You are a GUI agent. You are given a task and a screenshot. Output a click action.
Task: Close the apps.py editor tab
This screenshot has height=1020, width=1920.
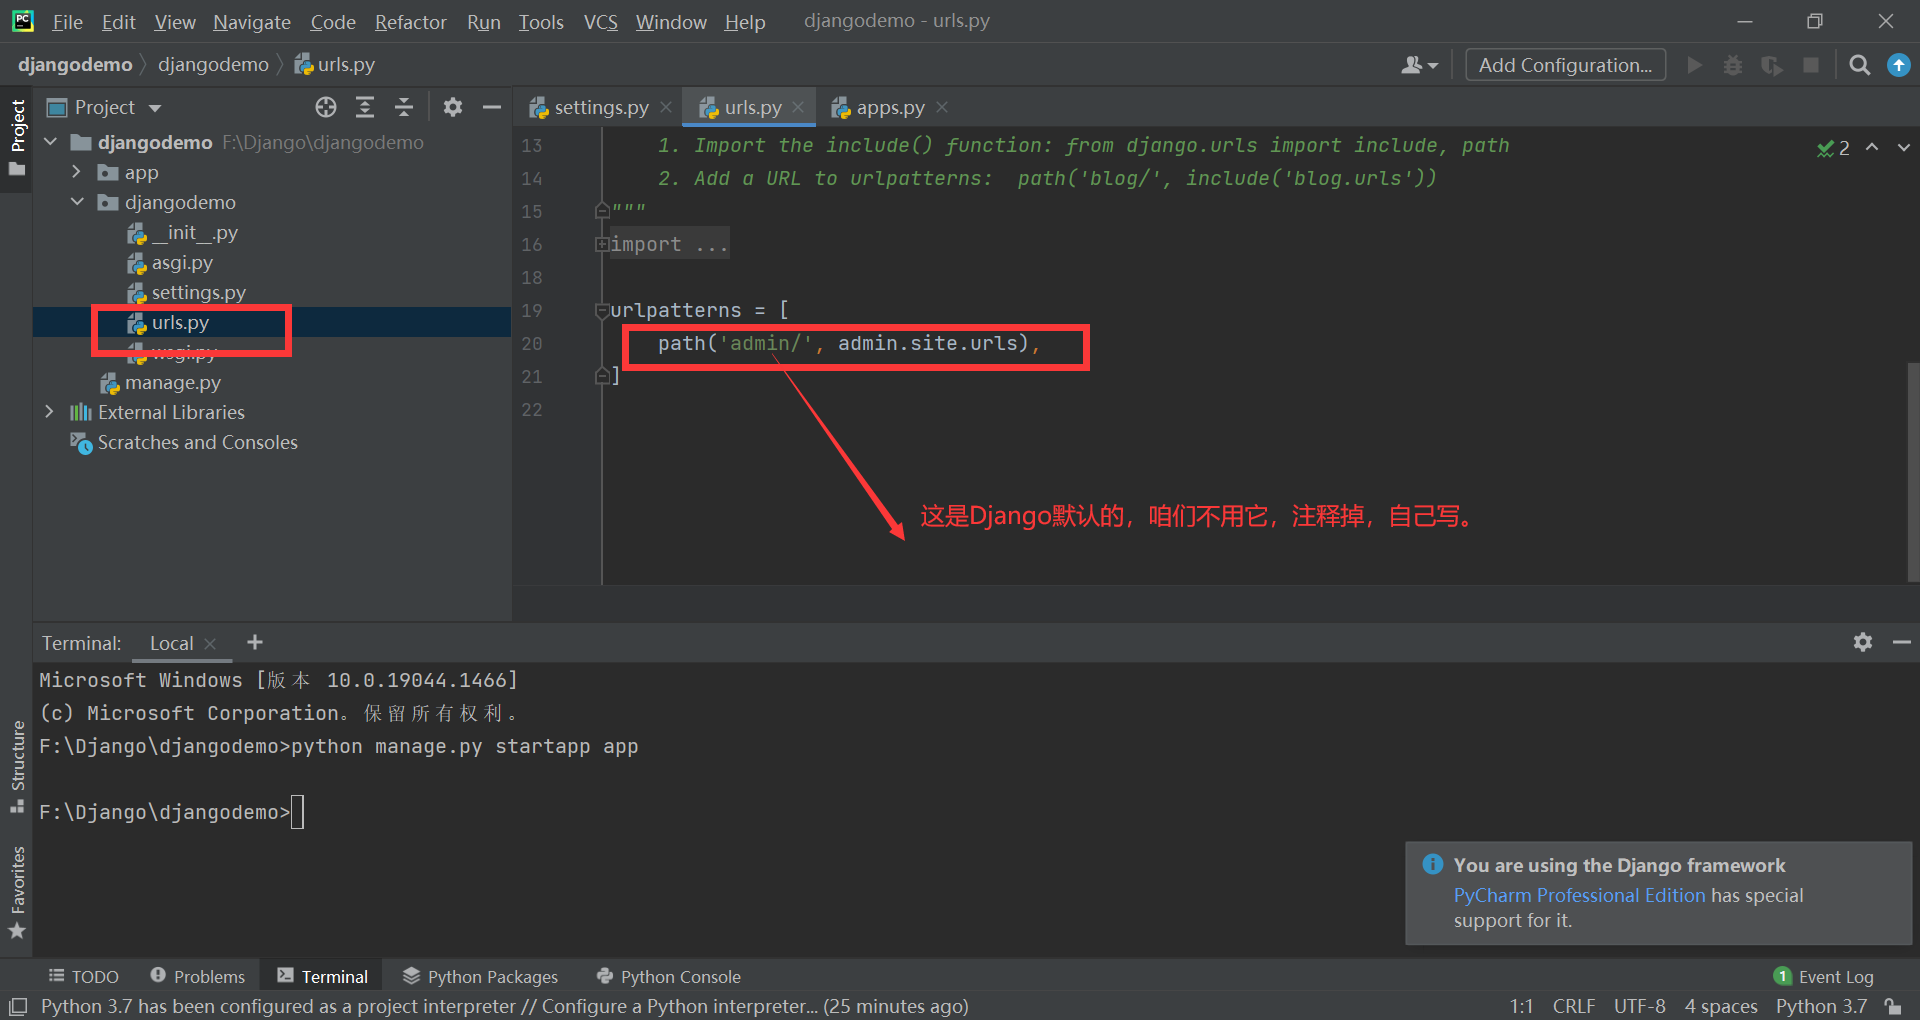[942, 107]
